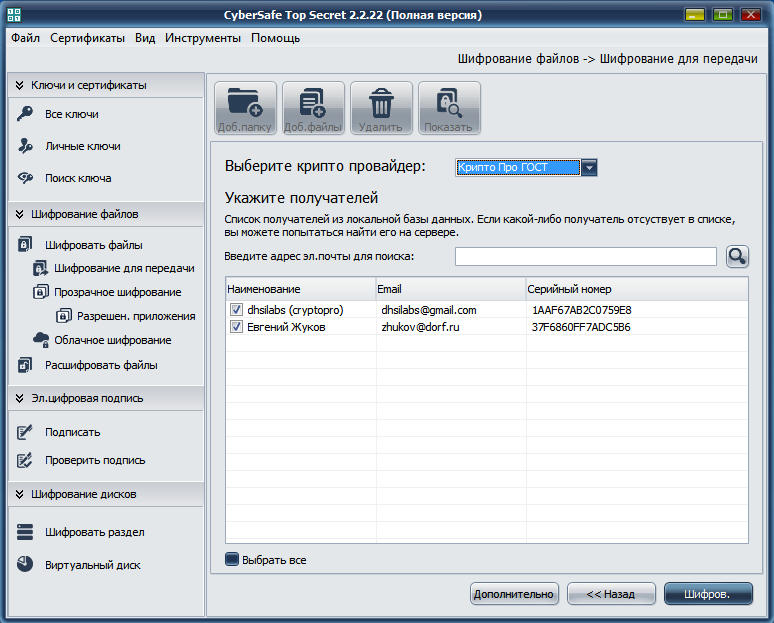774x623 pixels.
Task: Open the Файл menu
Action: pos(26,38)
